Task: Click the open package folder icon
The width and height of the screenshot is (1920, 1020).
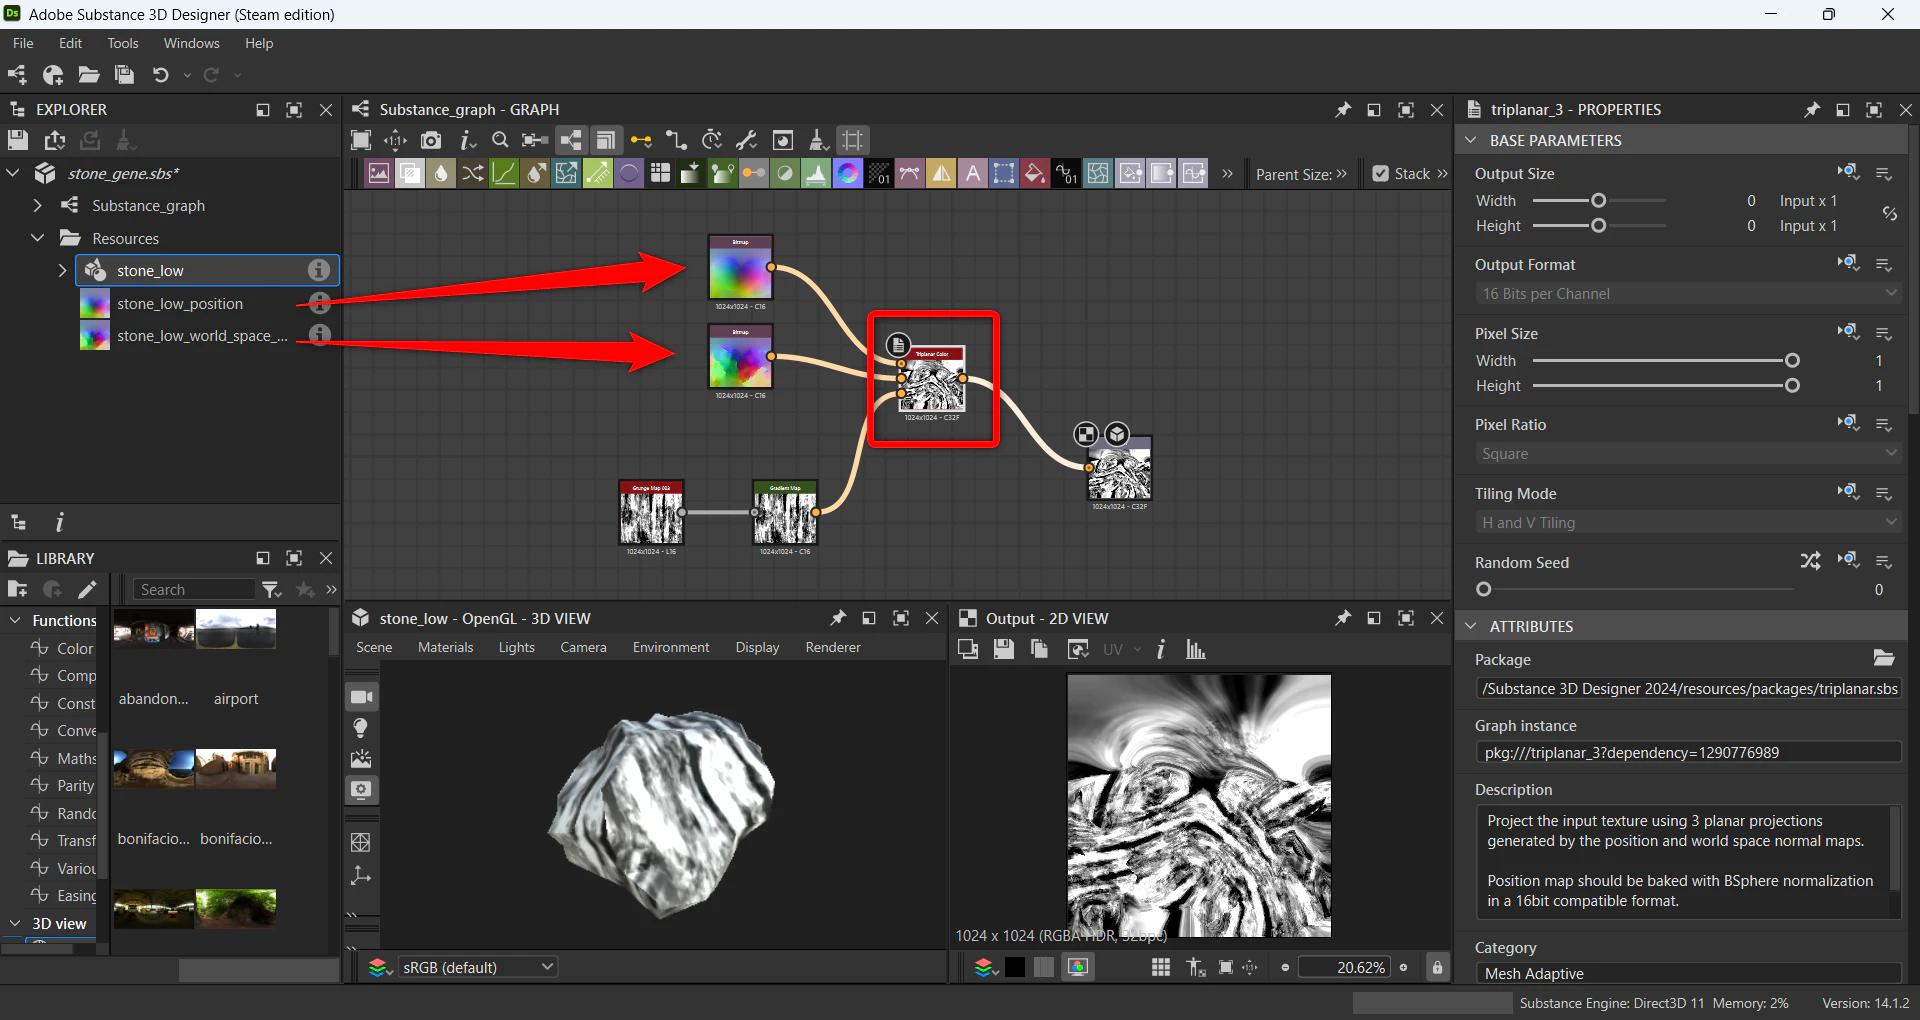Action: click(x=89, y=75)
